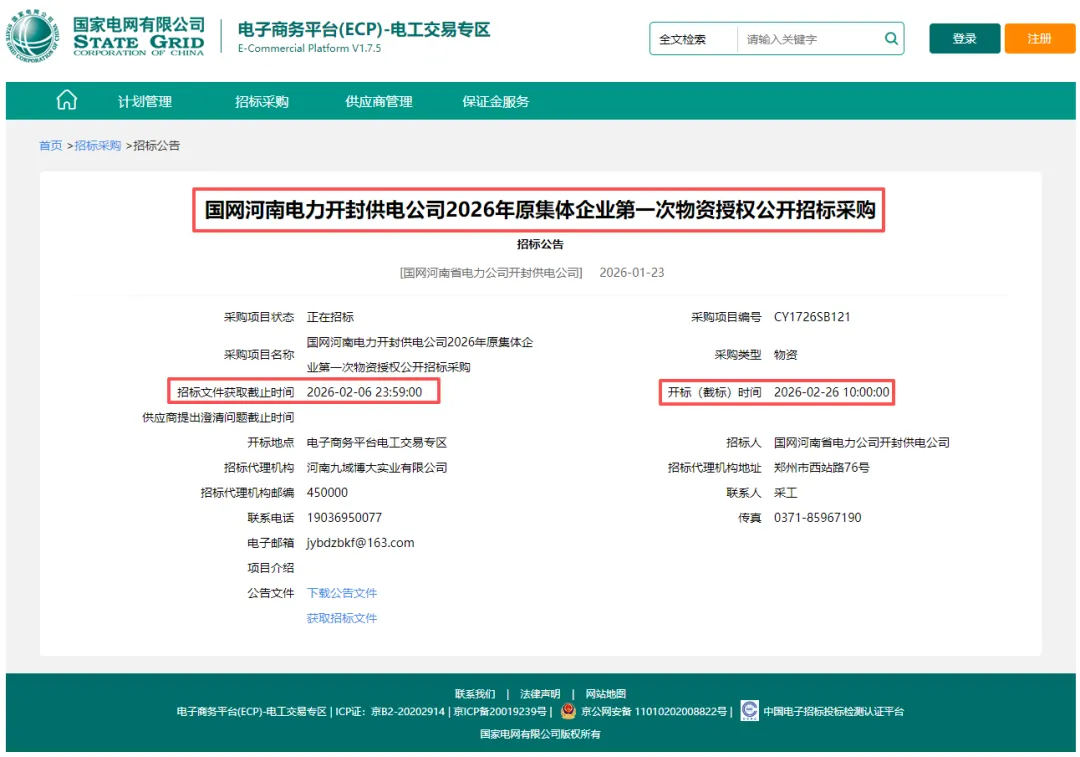Image resolution: width=1080 pixels, height=757 pixels.
Task: Open 网站地图 footer link
Action: pos(605,694)
